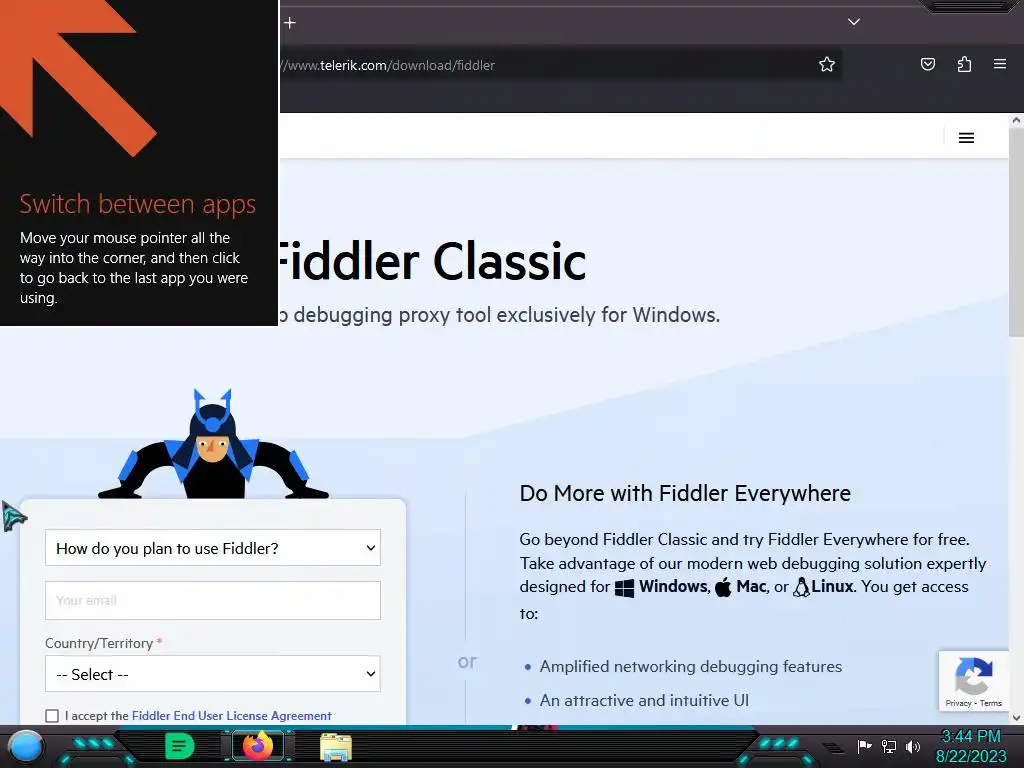
Task: Open the Firefox application menu
Action: [1000, 64]
